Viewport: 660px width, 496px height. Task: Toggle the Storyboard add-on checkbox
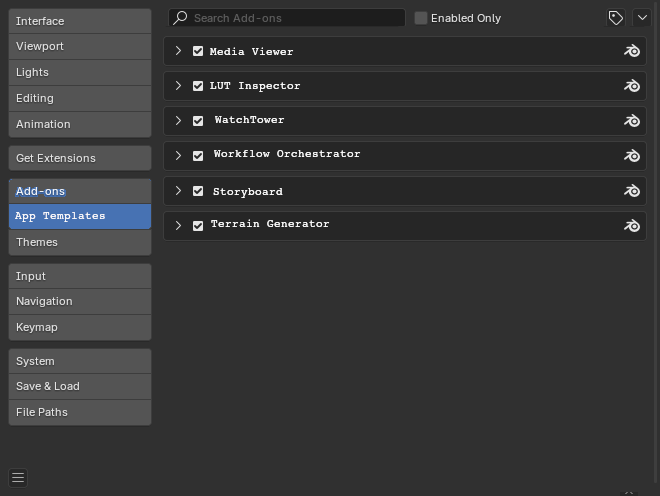click(x=198, y=191)
